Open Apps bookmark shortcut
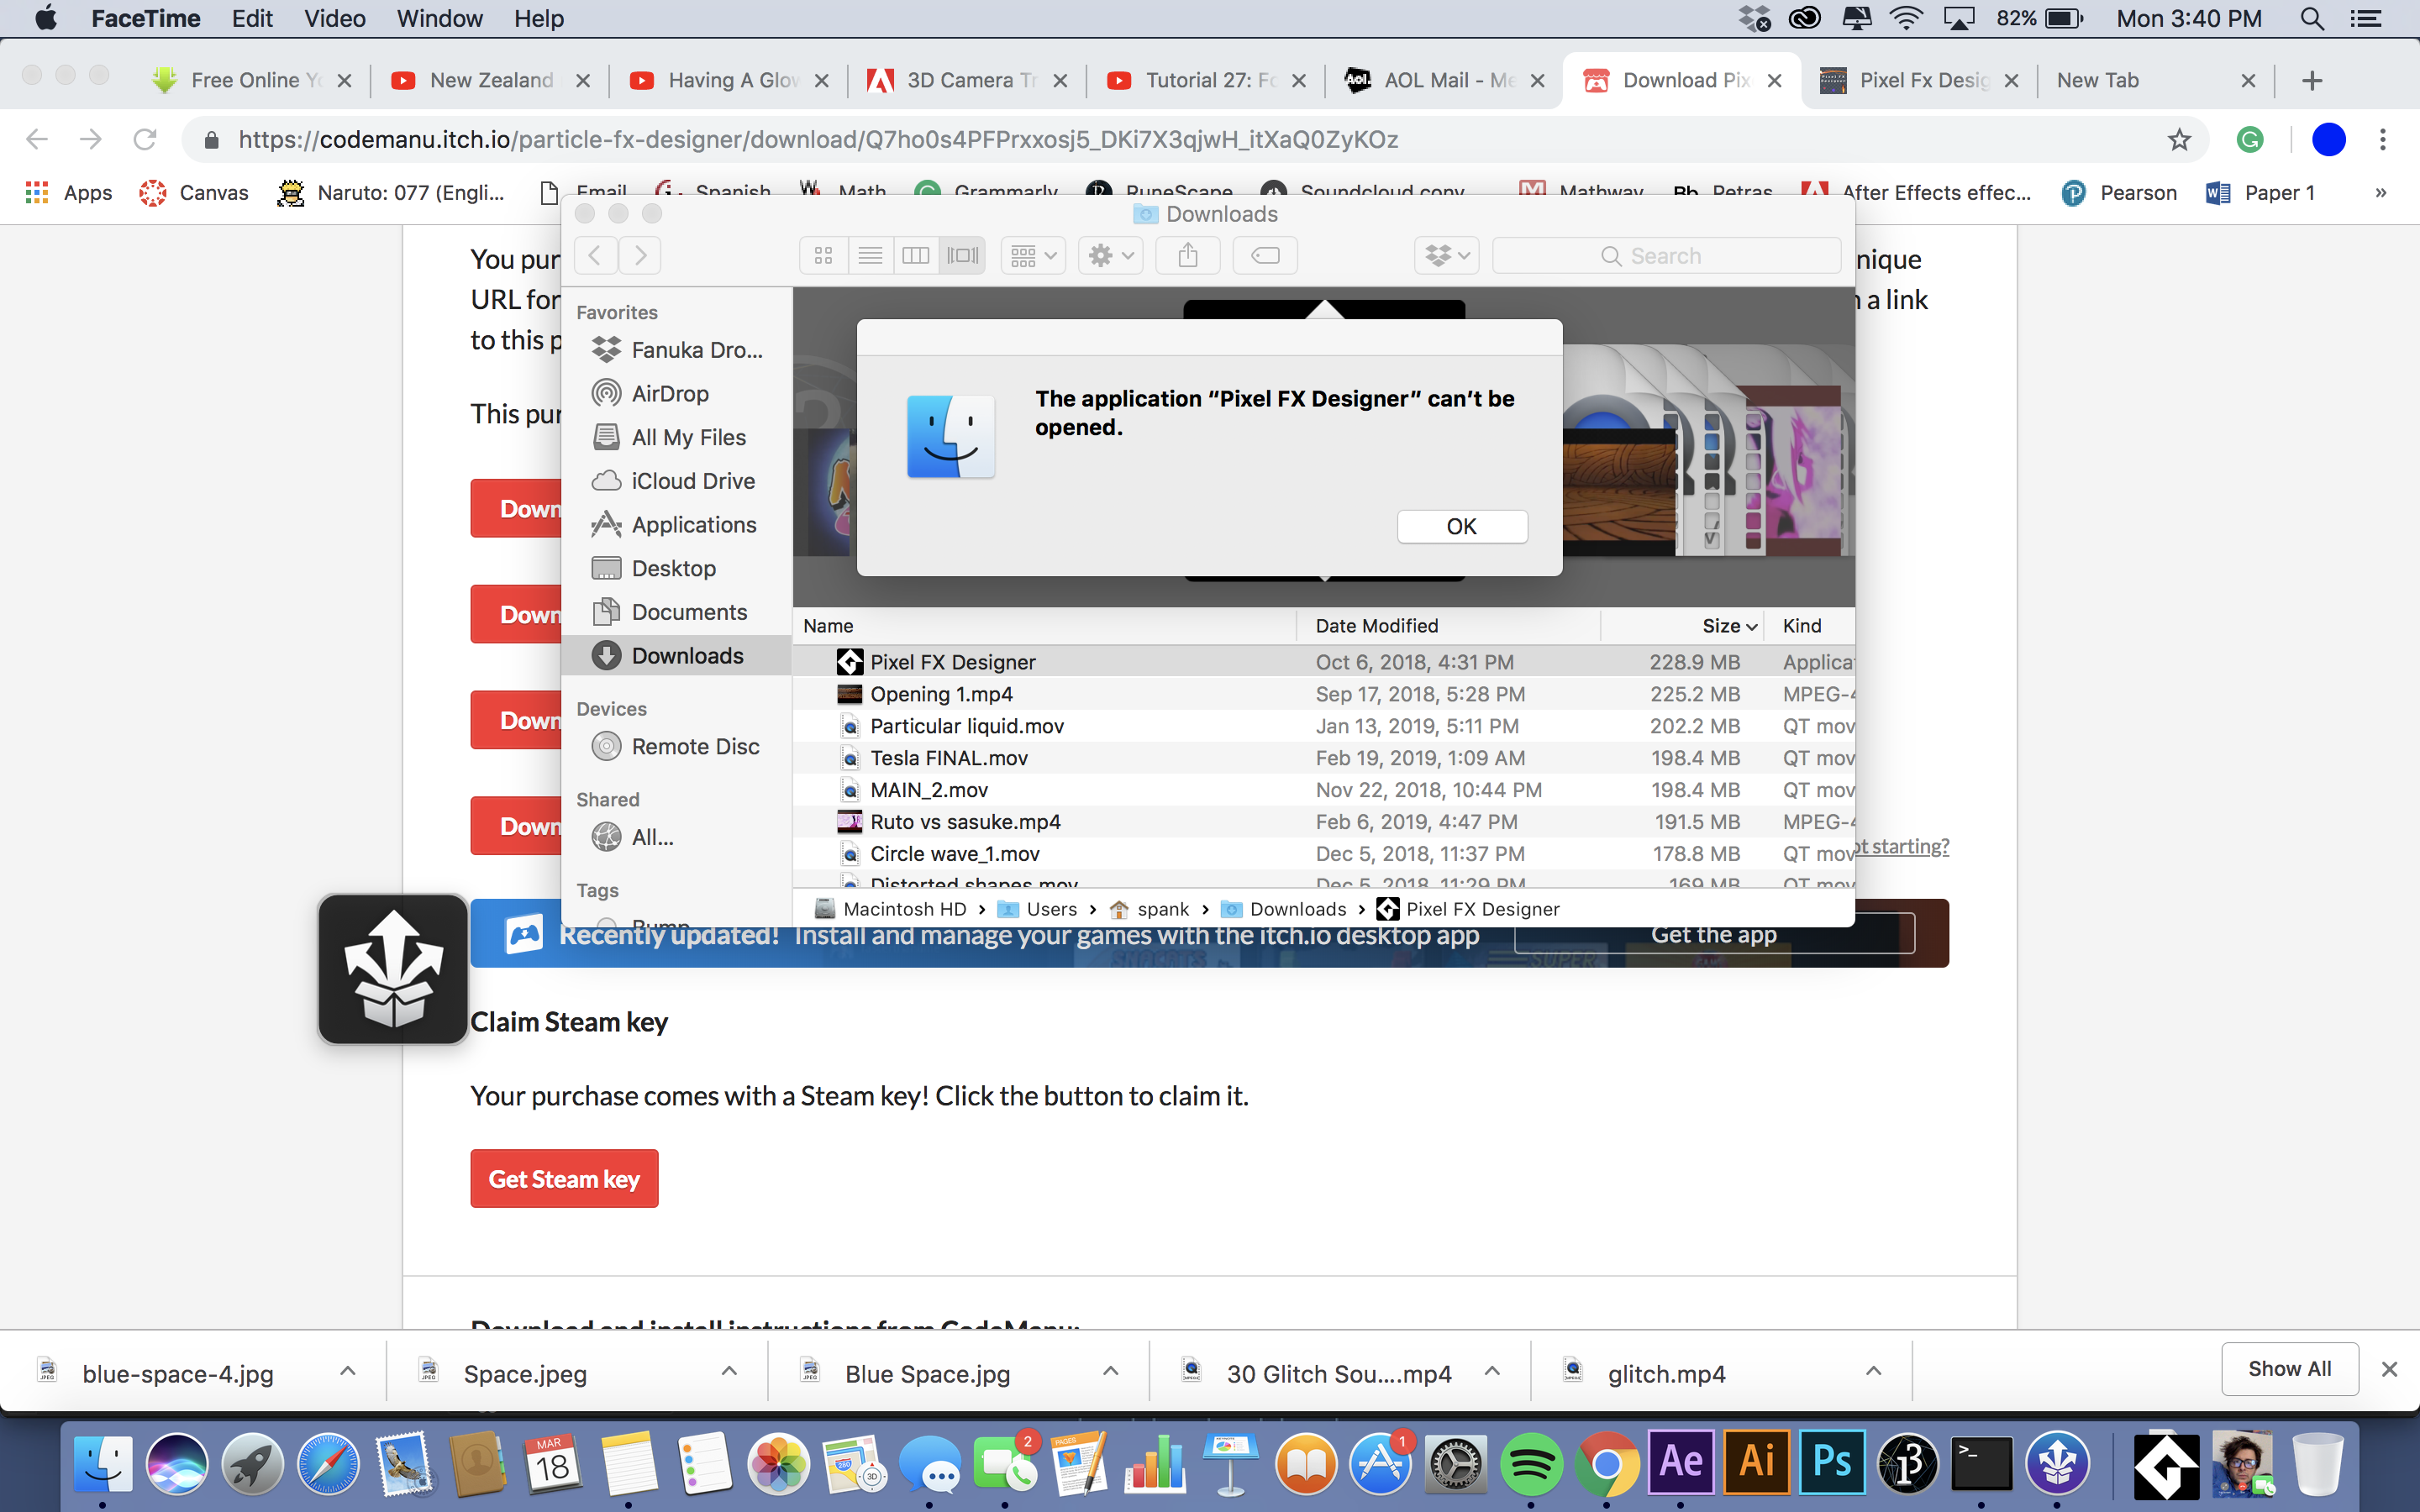Viewport: 2420px width, 1512px height. click(68, 193)
